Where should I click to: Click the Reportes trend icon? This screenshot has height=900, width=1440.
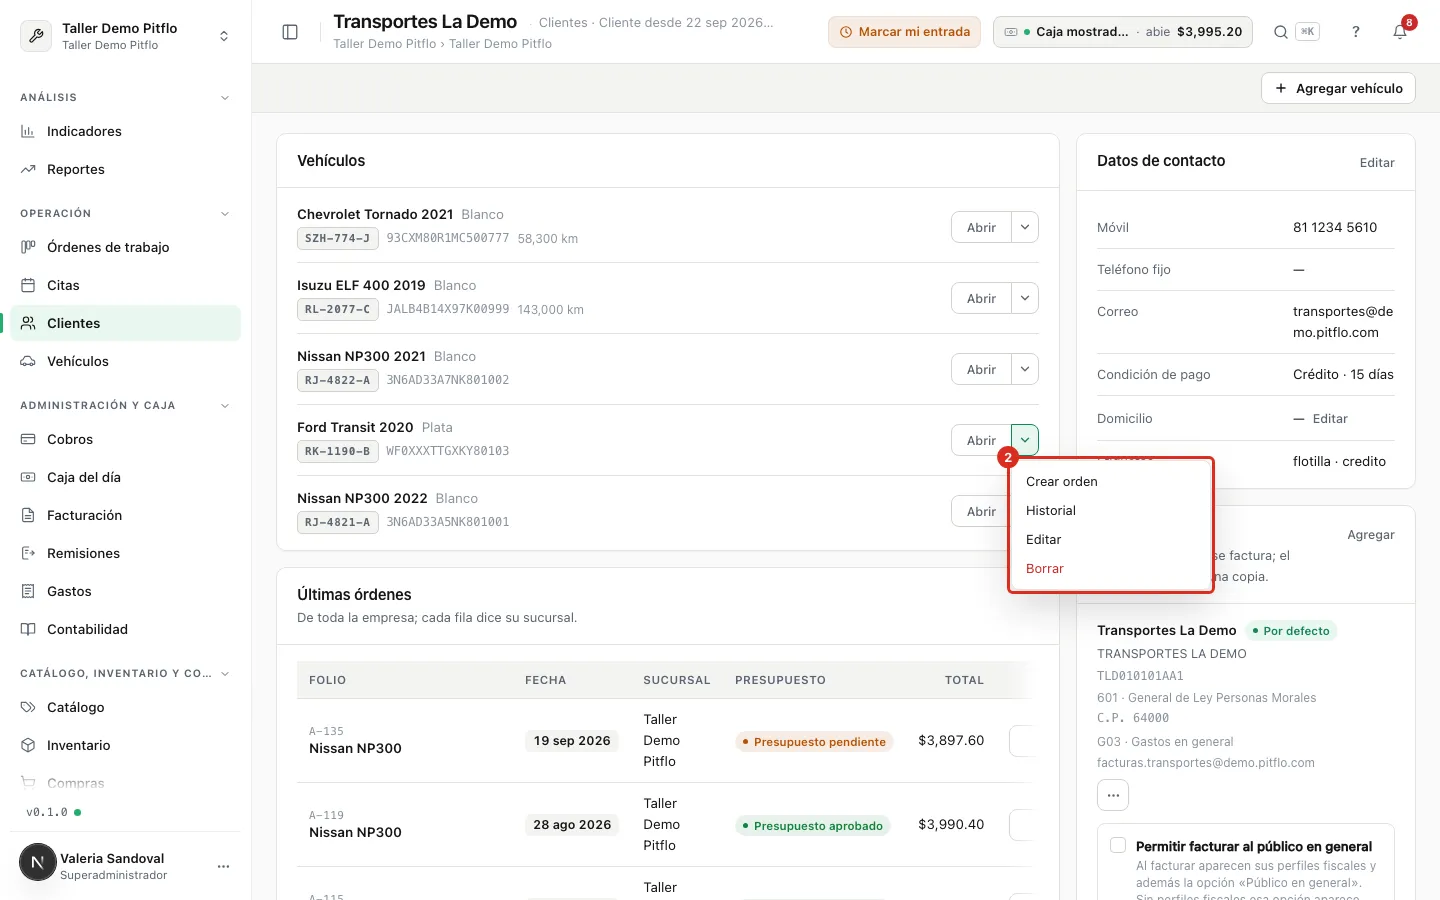pyautogui.click(x=28, y=169)
